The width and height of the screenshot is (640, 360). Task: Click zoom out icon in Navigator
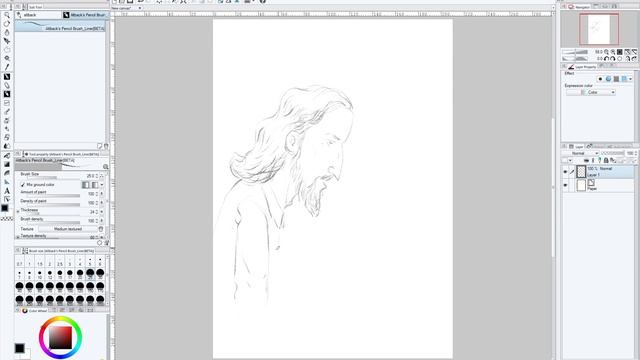coord(607,52)
